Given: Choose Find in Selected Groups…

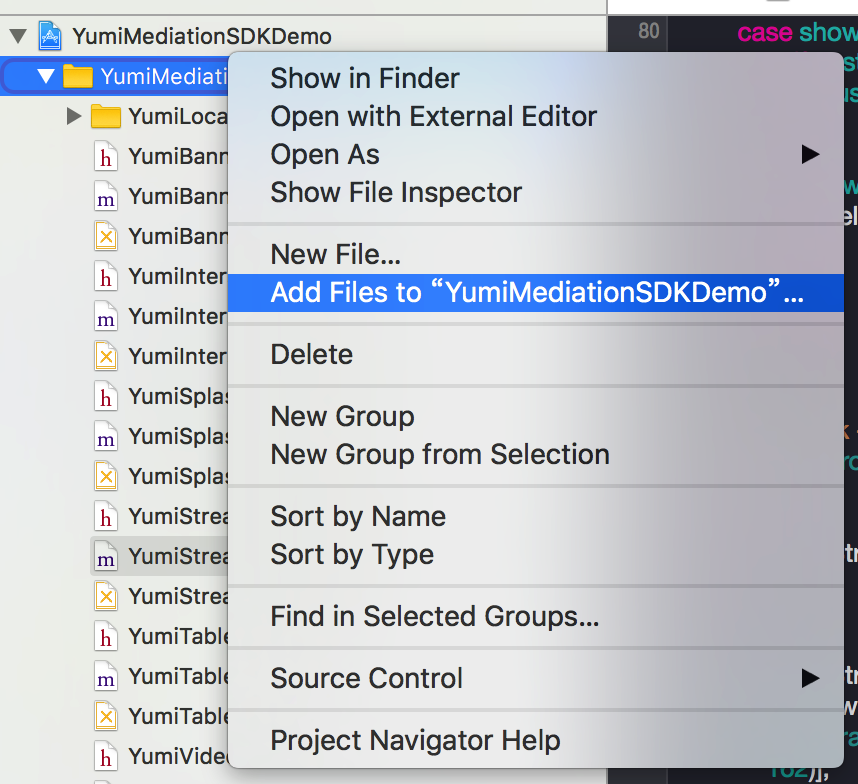Looking at the screenshot, I should (536, 617).
